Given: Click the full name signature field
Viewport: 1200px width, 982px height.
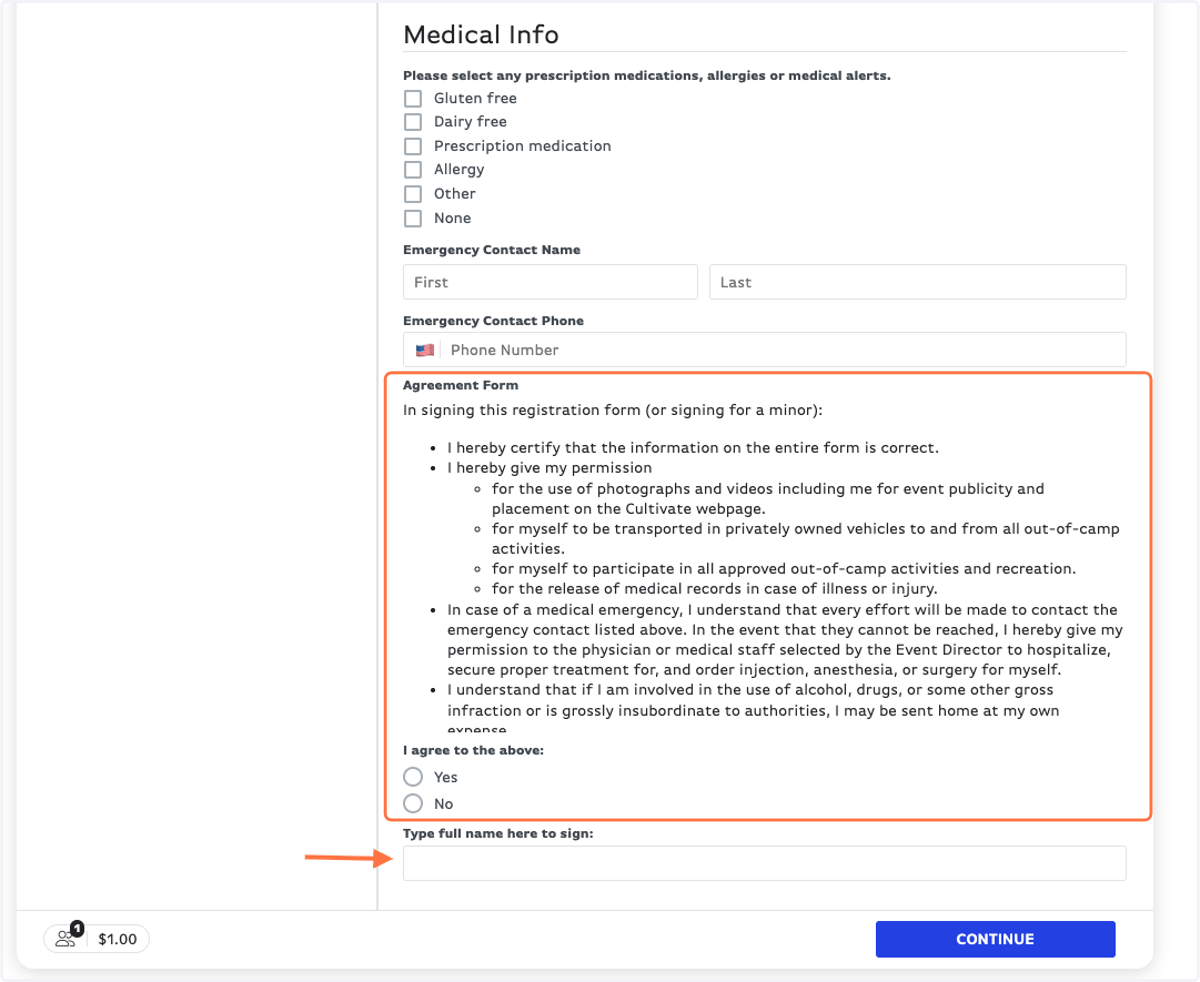Looking at the screenshot, I should tap(765, 863).
